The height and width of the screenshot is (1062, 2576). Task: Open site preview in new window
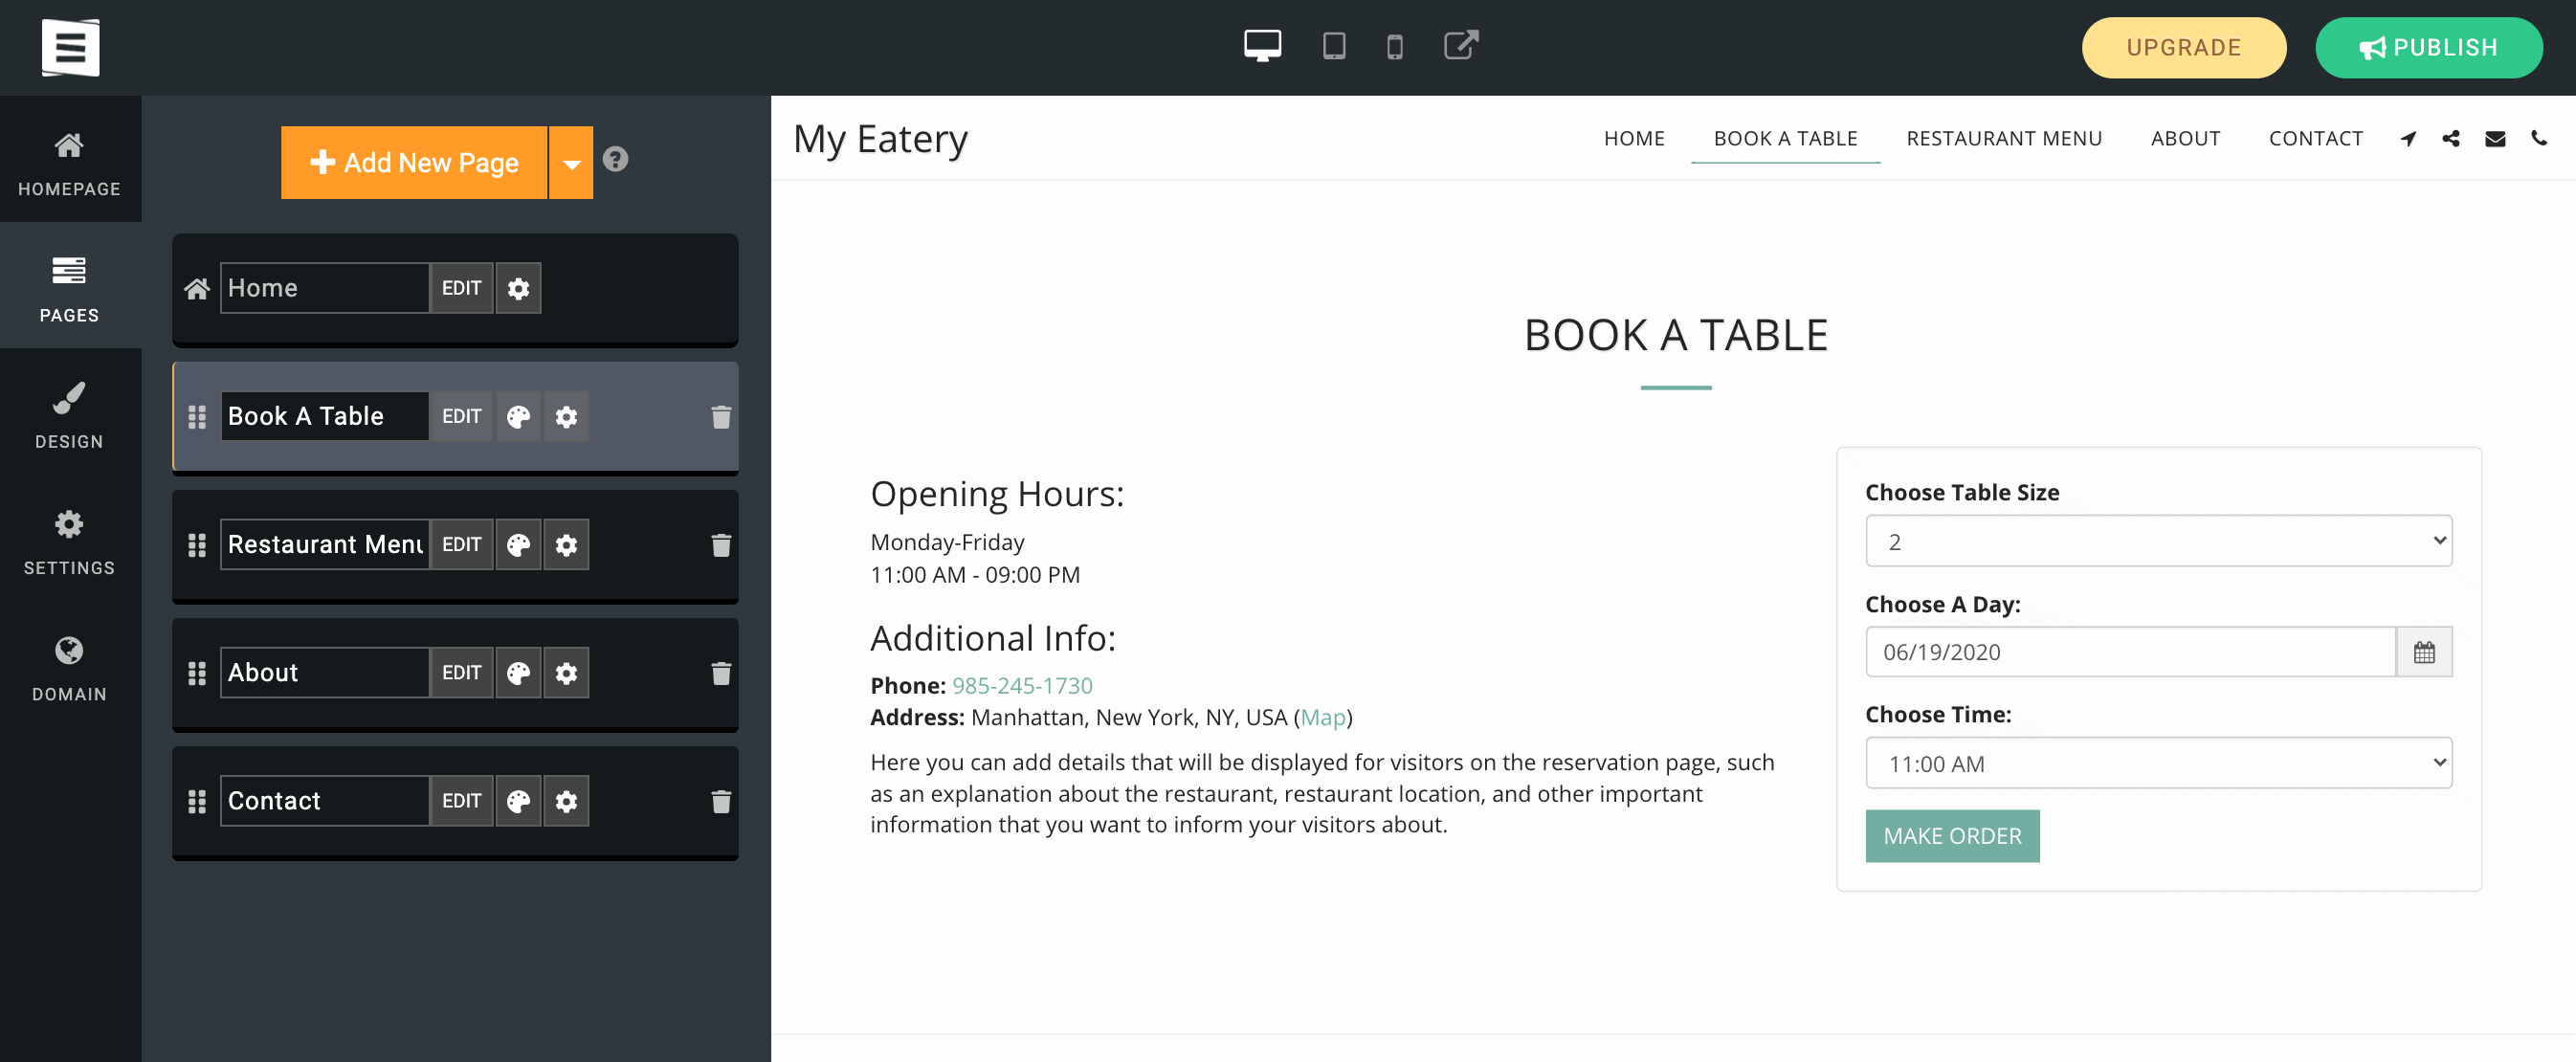(x=1460, y=45)
